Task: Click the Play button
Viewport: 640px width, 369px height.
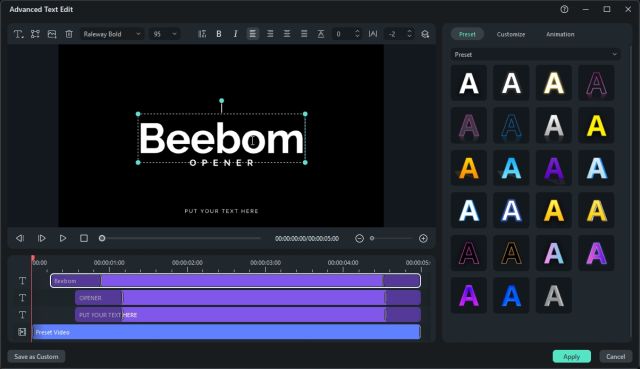Action: (x=62, y=238)
